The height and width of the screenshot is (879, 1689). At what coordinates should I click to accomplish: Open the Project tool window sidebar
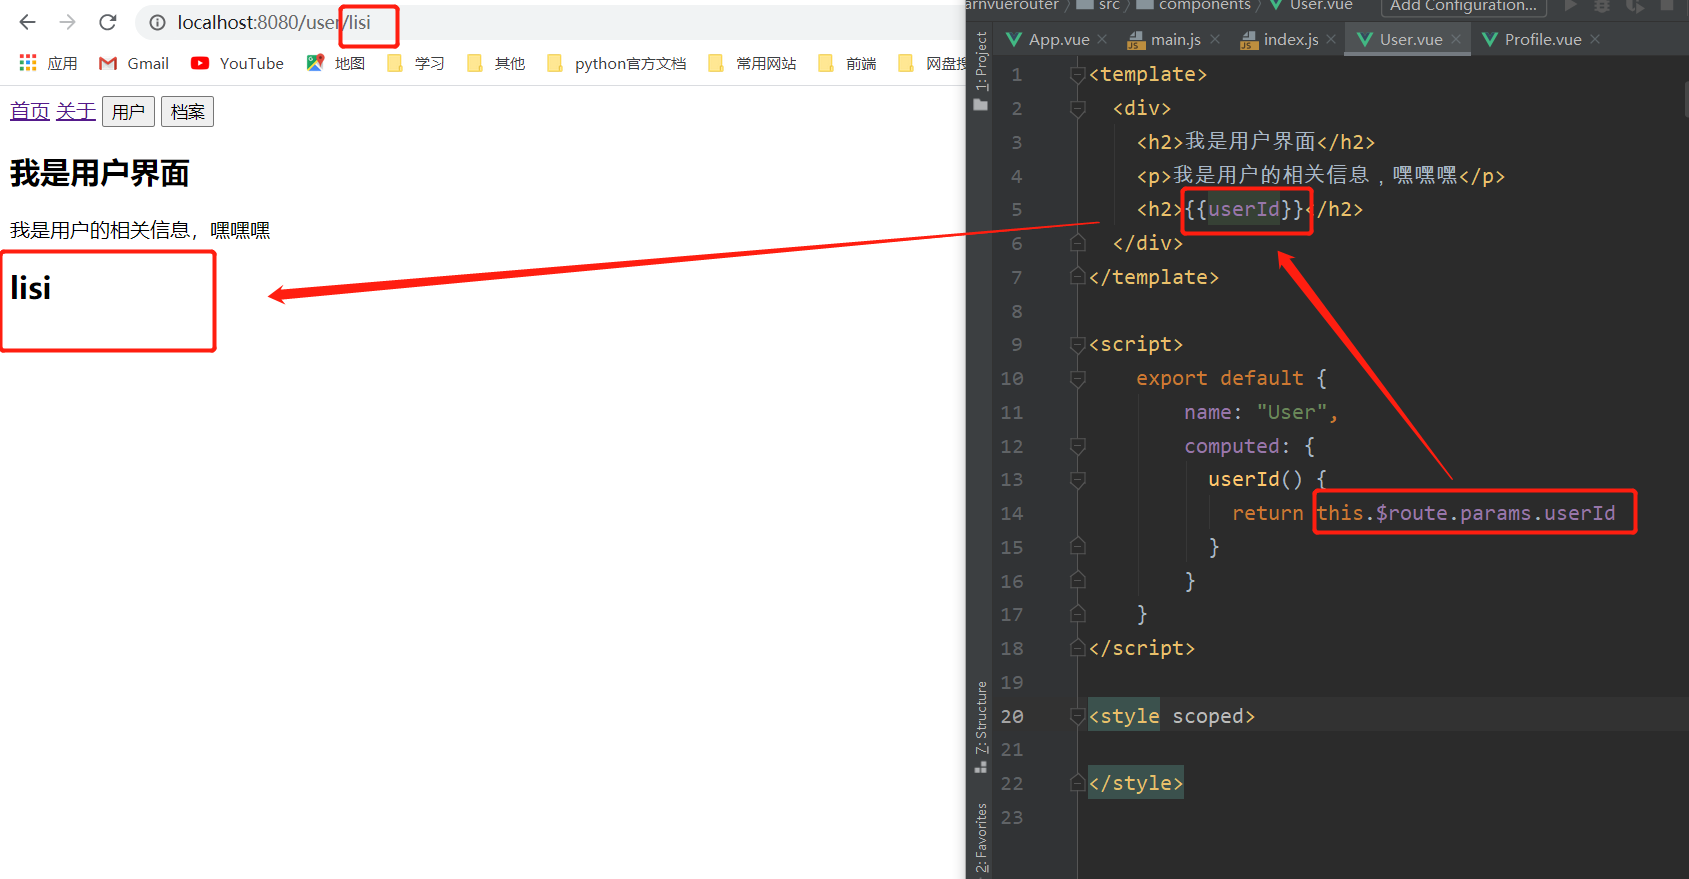pyautogui.click(x=981, y=70)
